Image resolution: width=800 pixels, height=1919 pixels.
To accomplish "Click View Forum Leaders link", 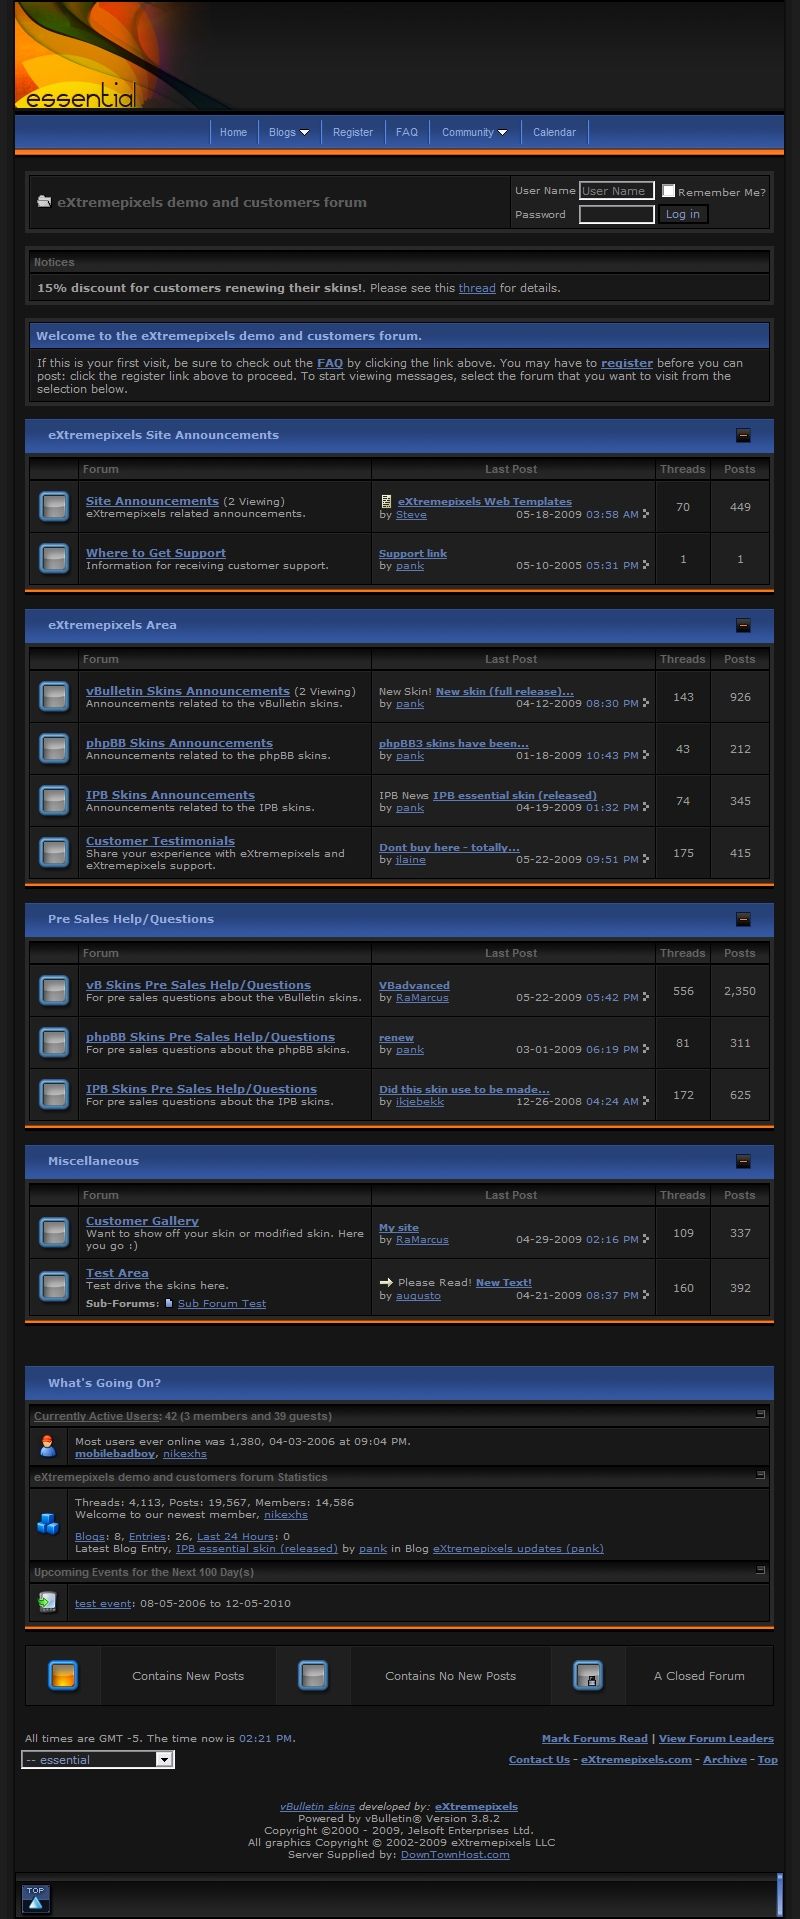I will [716, 1738].
